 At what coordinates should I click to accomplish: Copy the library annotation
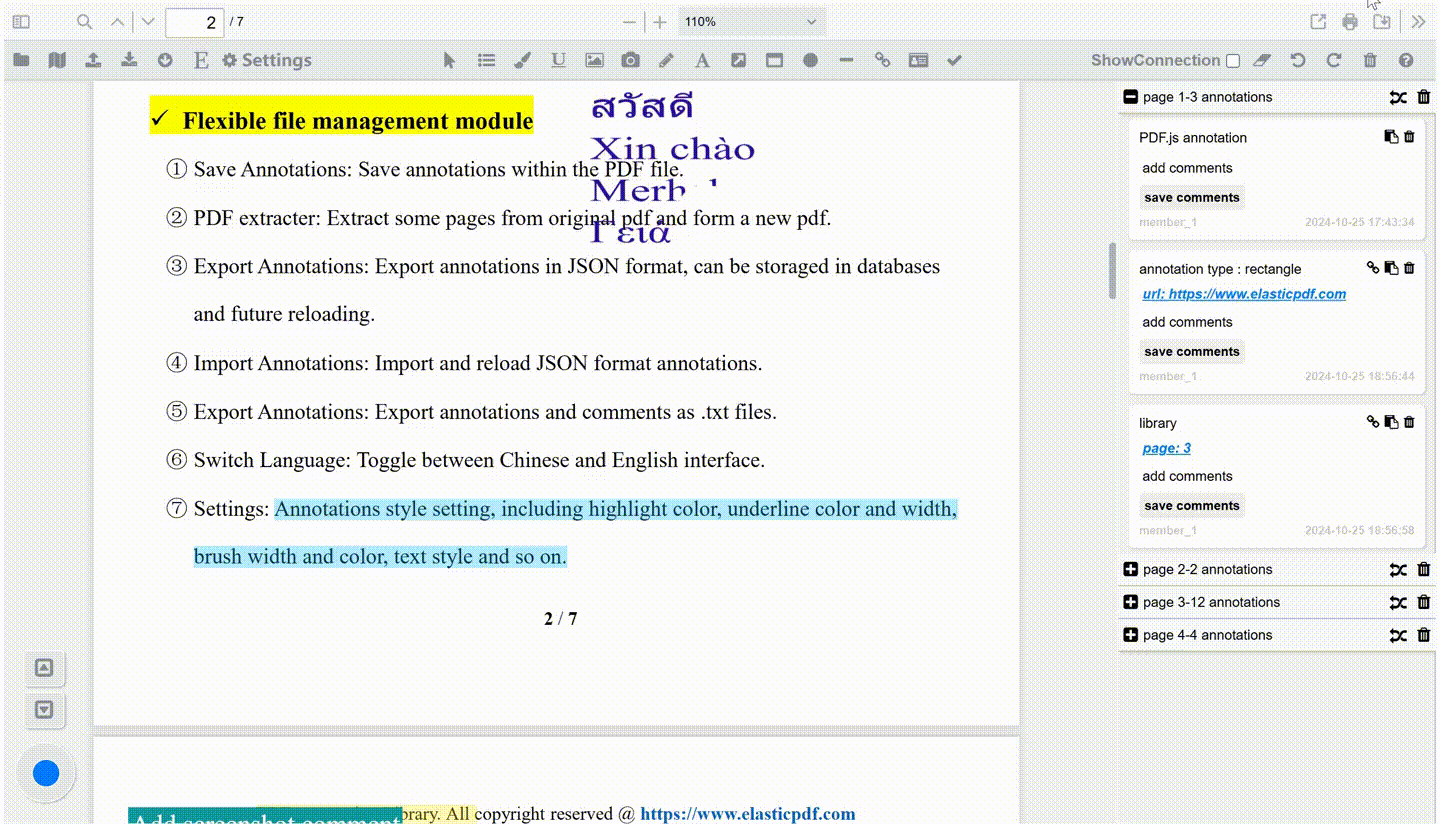1391,422
